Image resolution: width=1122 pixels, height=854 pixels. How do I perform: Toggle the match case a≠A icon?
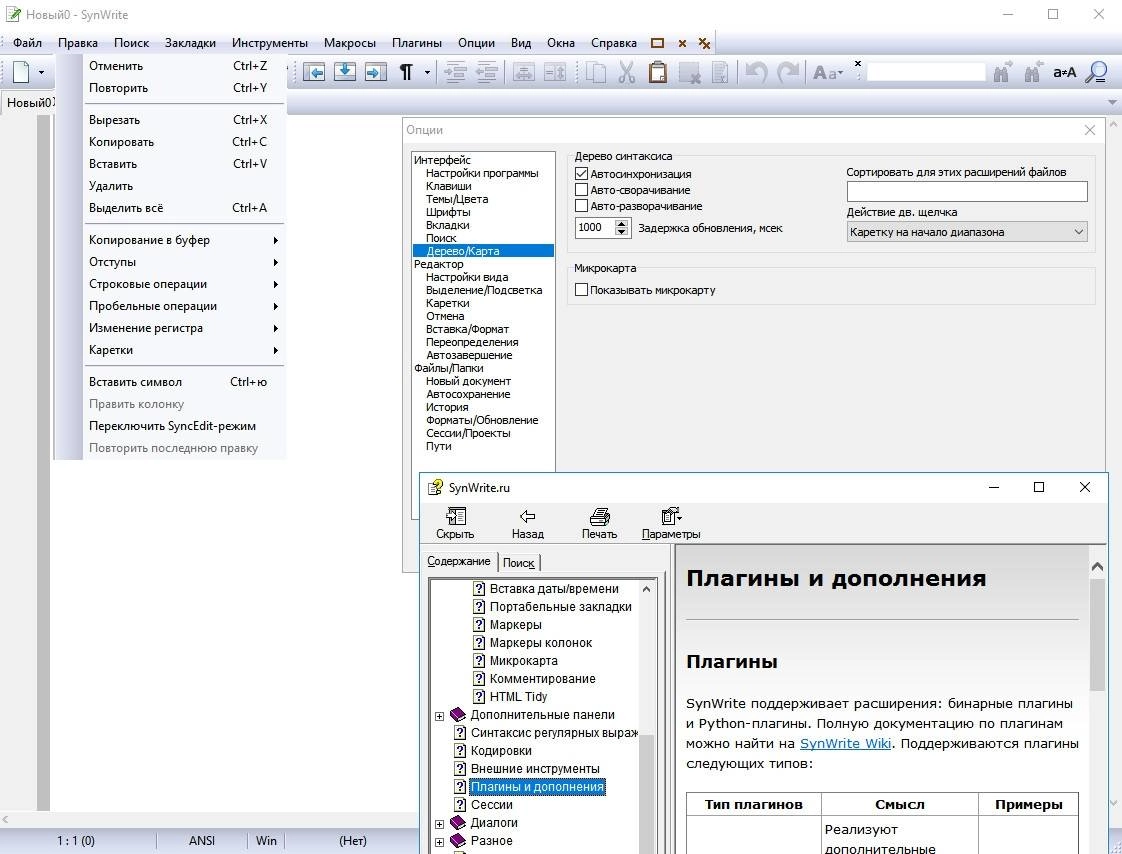tap(1064, 72)
